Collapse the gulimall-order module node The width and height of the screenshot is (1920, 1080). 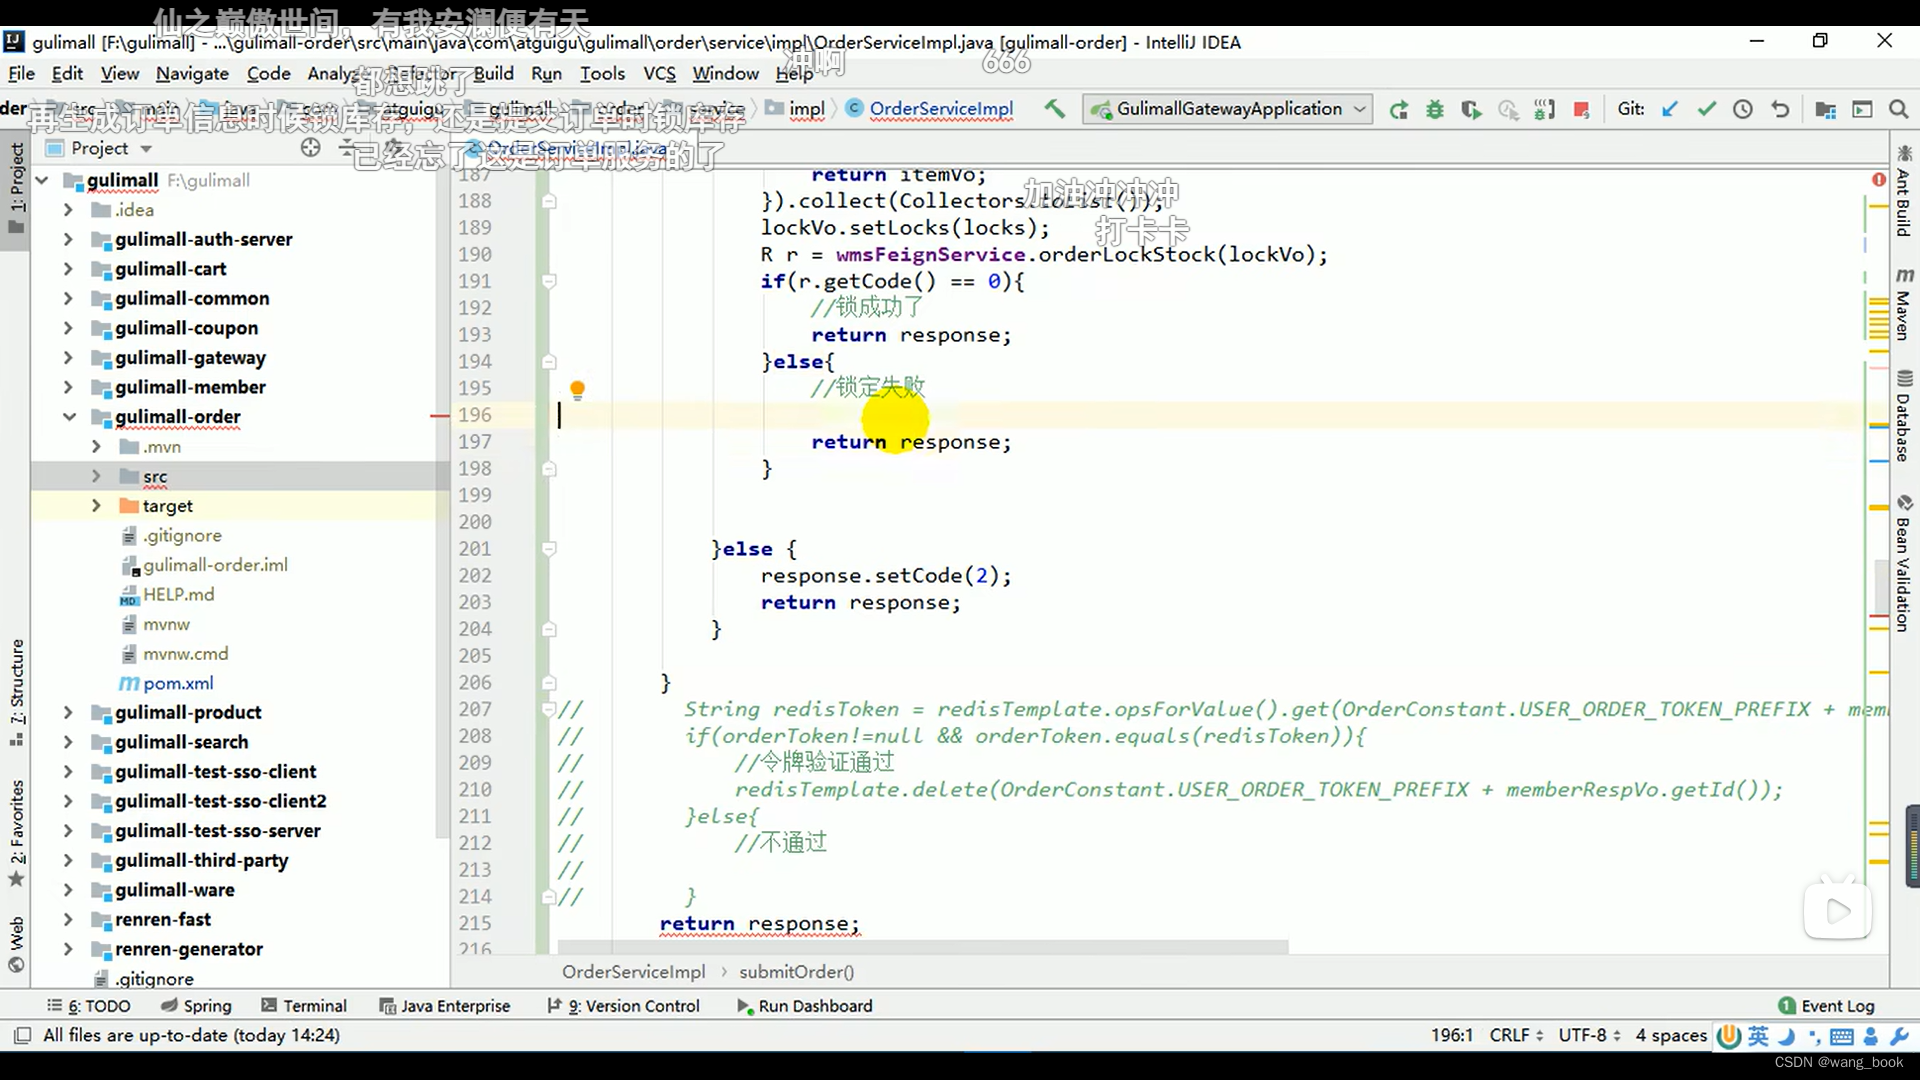69,417
